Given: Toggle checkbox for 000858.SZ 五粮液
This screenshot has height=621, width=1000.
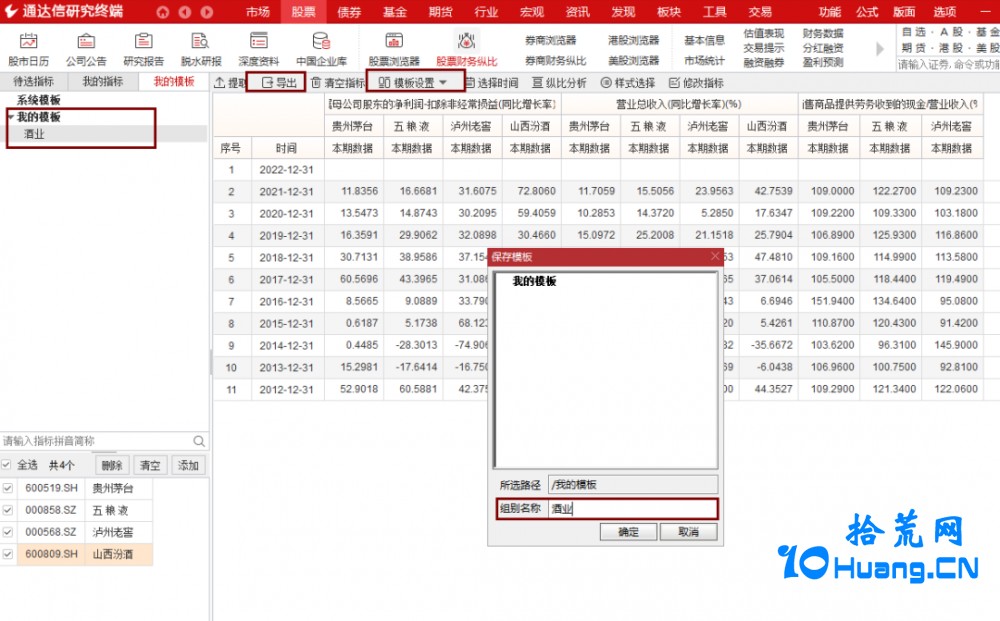Looking at the screenshot, I should 8,510.
